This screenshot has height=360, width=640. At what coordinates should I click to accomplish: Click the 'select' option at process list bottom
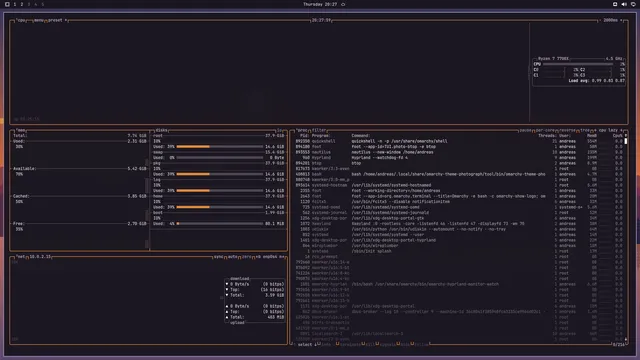305,344
